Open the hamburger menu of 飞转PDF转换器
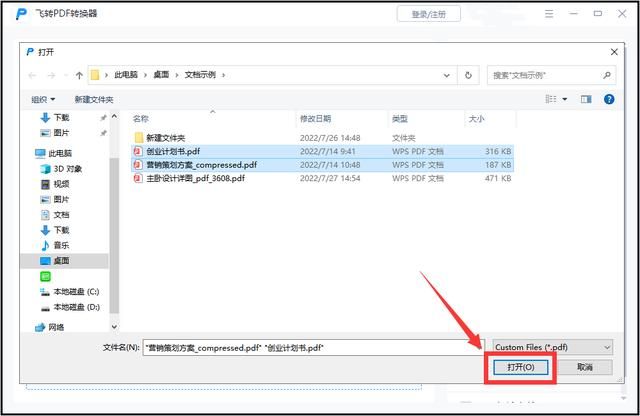Viewport: 640px width, 416px height. [x=549, y=14]
